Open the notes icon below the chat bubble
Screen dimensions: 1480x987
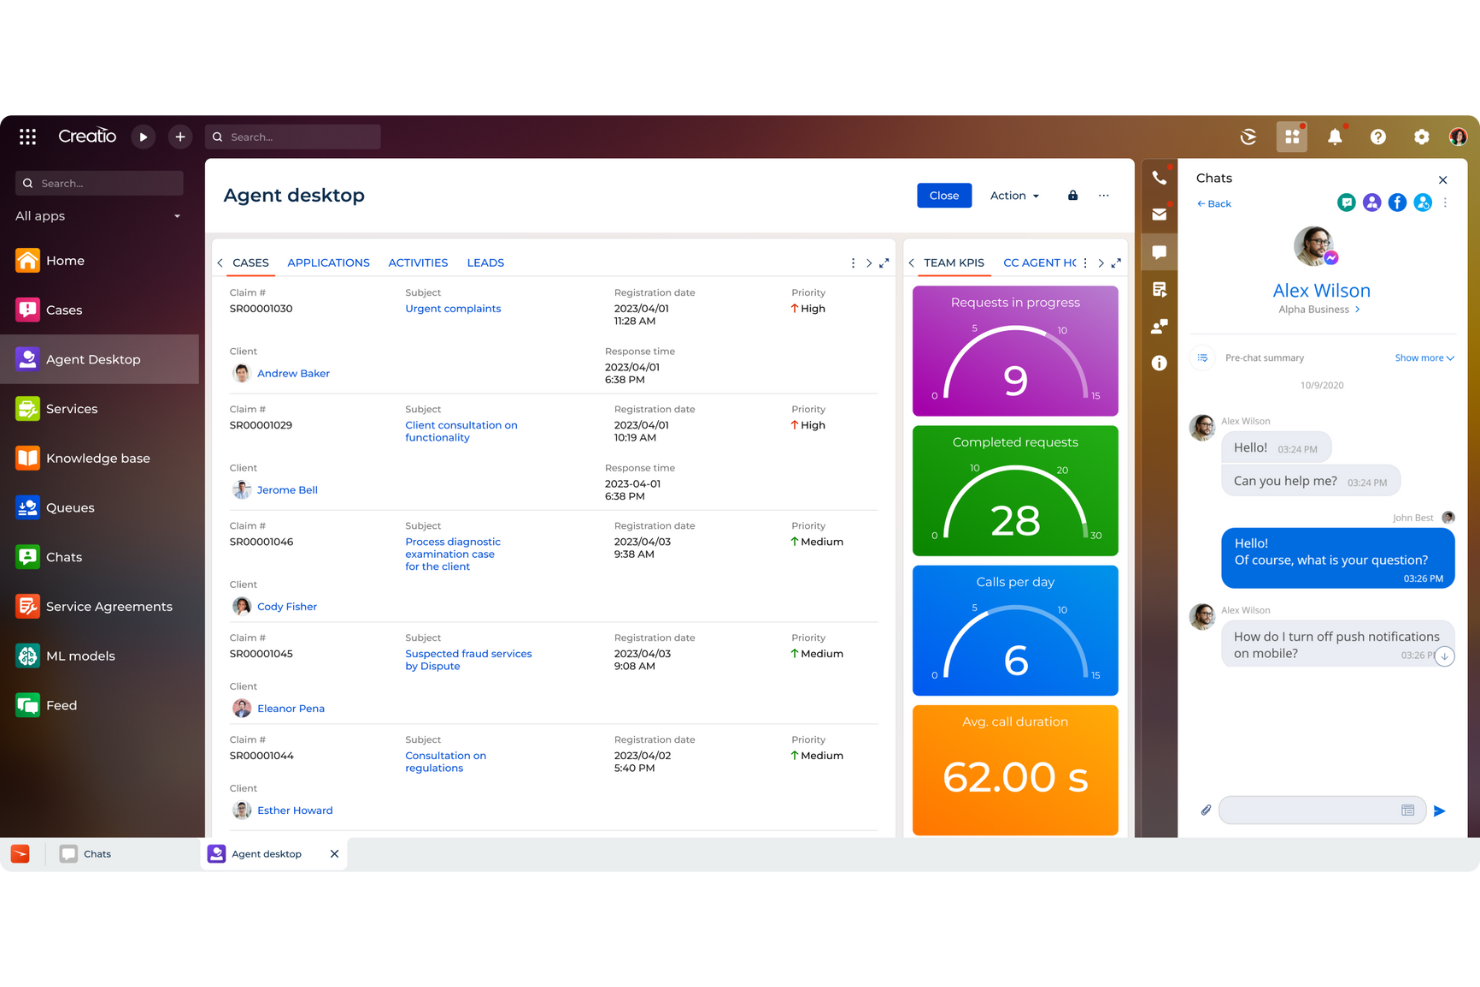pyautogui.click(x=1159, y=289)
